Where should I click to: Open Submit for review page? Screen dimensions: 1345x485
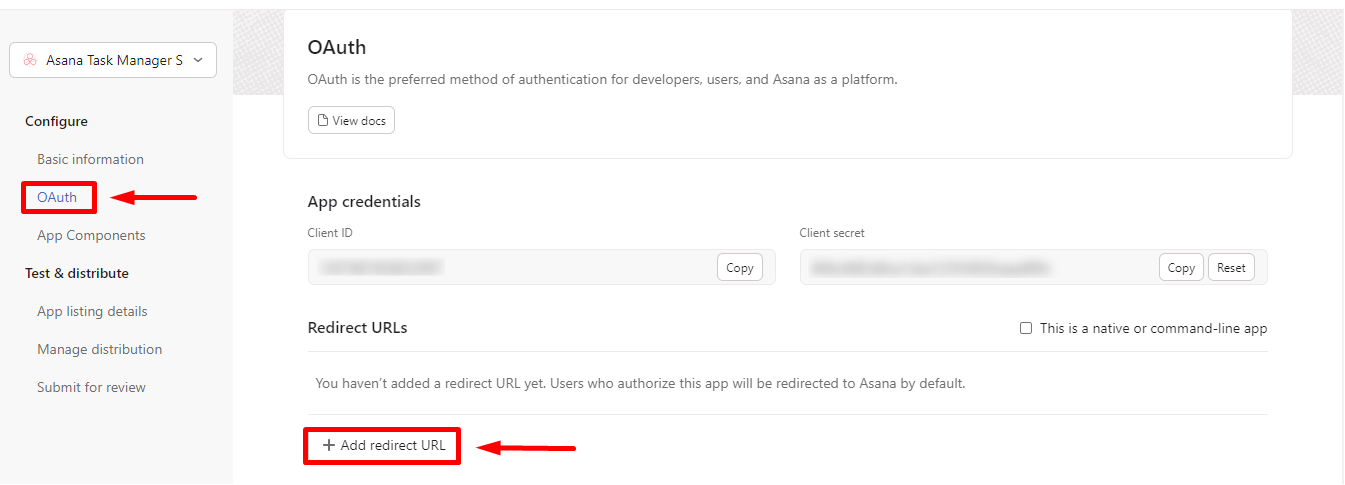[91, 387]
